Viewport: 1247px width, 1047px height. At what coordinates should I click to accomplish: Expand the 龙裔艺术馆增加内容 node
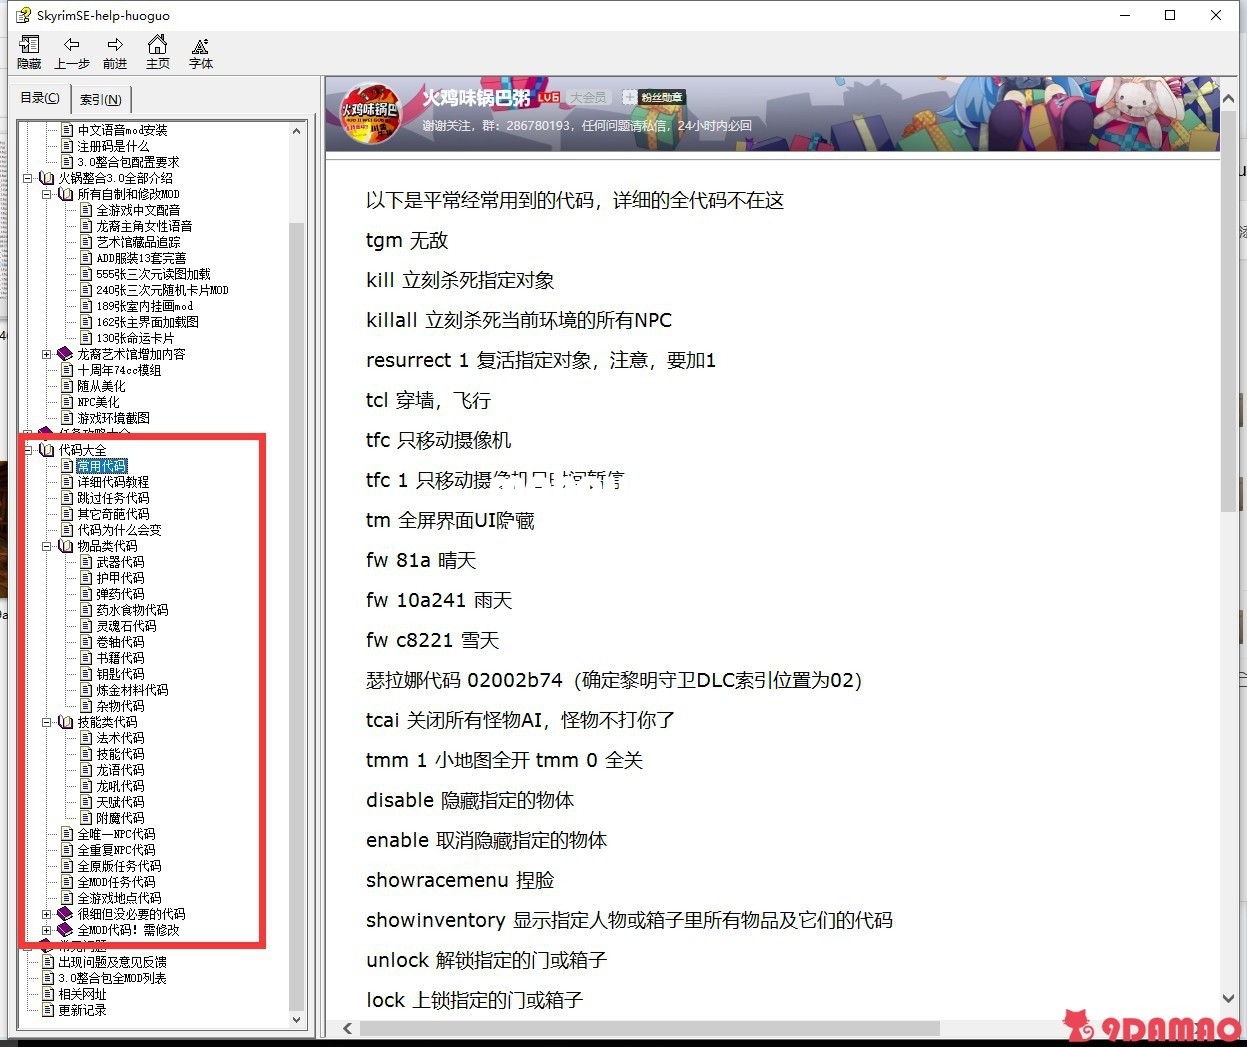tap(47, 354)
